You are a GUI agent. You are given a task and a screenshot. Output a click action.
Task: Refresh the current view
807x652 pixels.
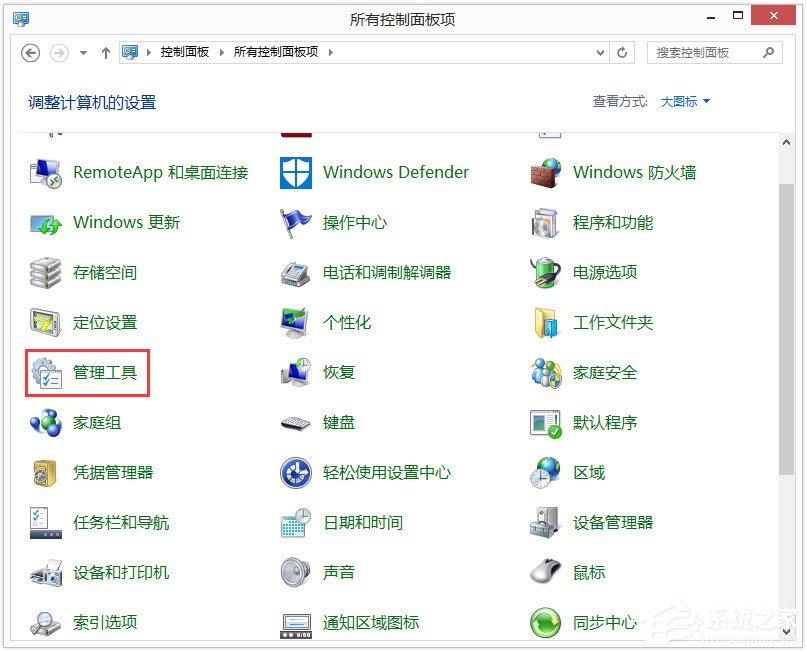[622, 52]
